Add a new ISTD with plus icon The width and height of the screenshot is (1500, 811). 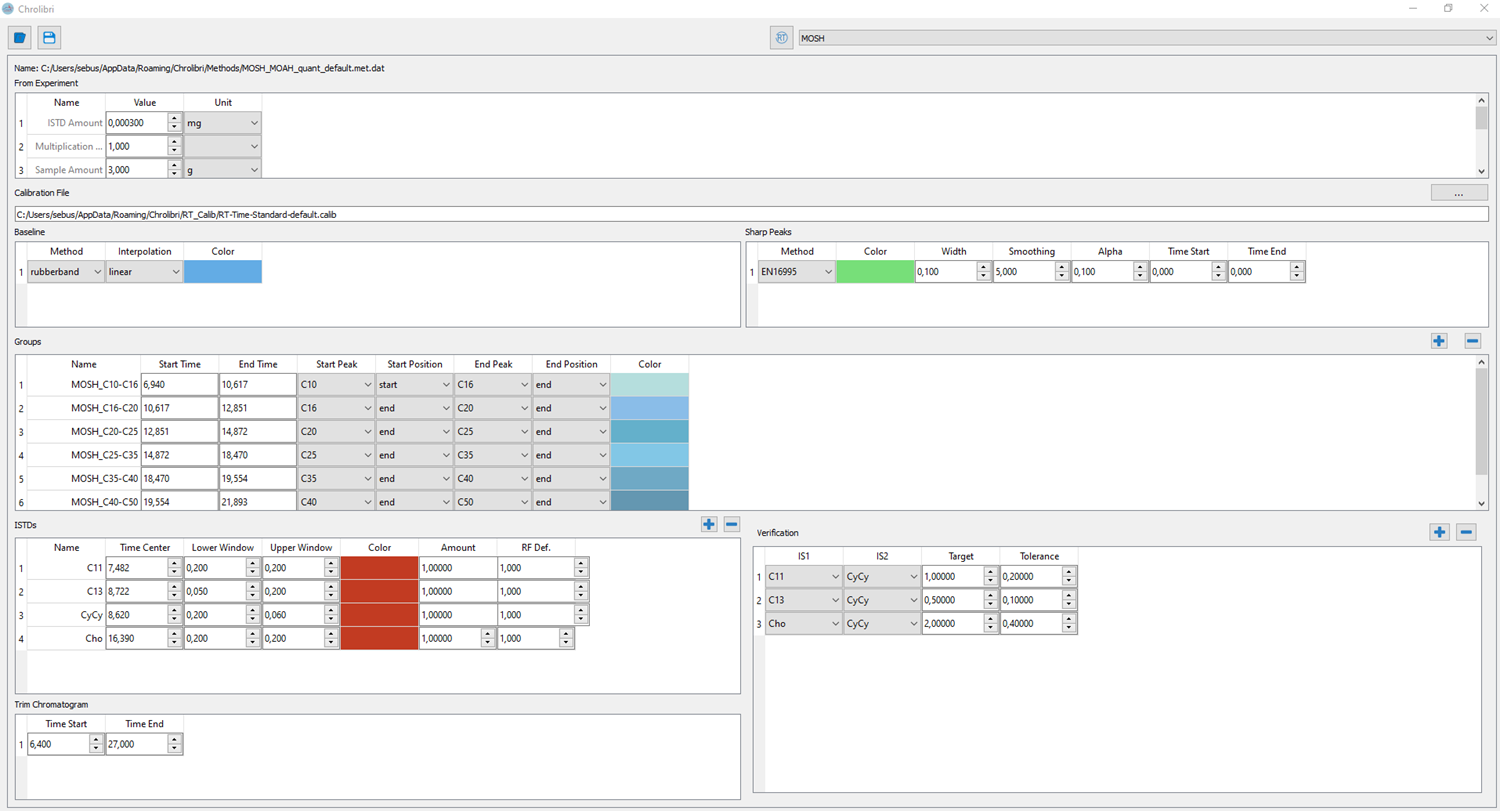click(709, 524)
